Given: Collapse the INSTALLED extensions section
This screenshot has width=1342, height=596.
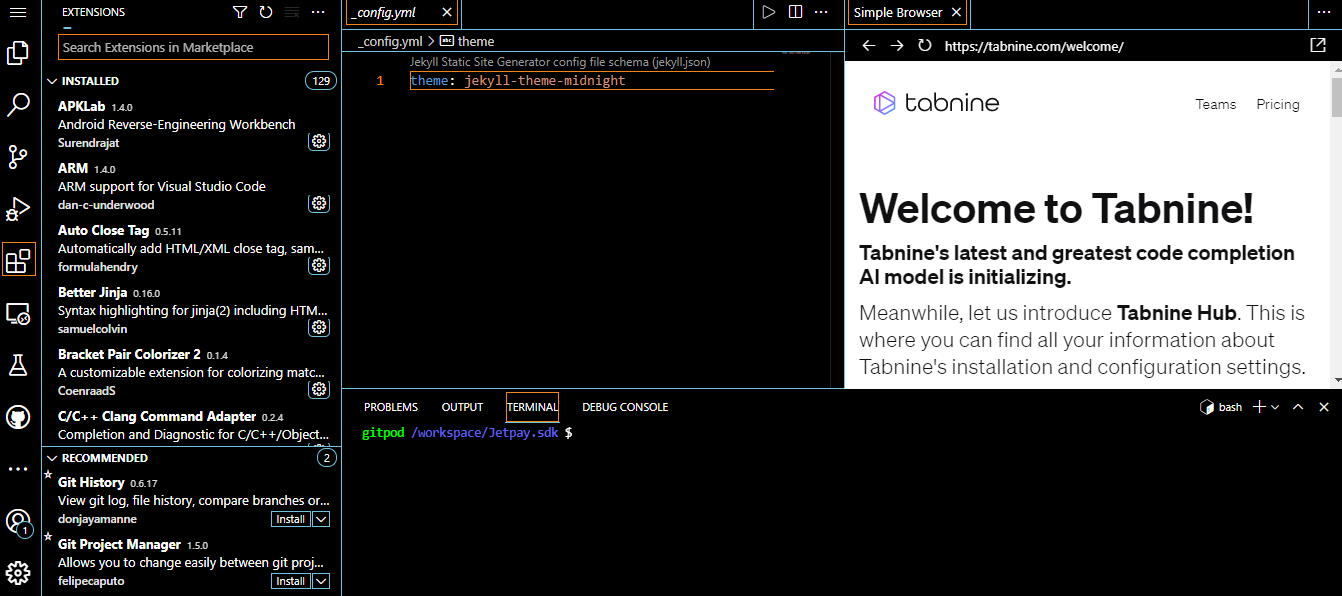Looking at the screenshot, I should click(53, 81).
